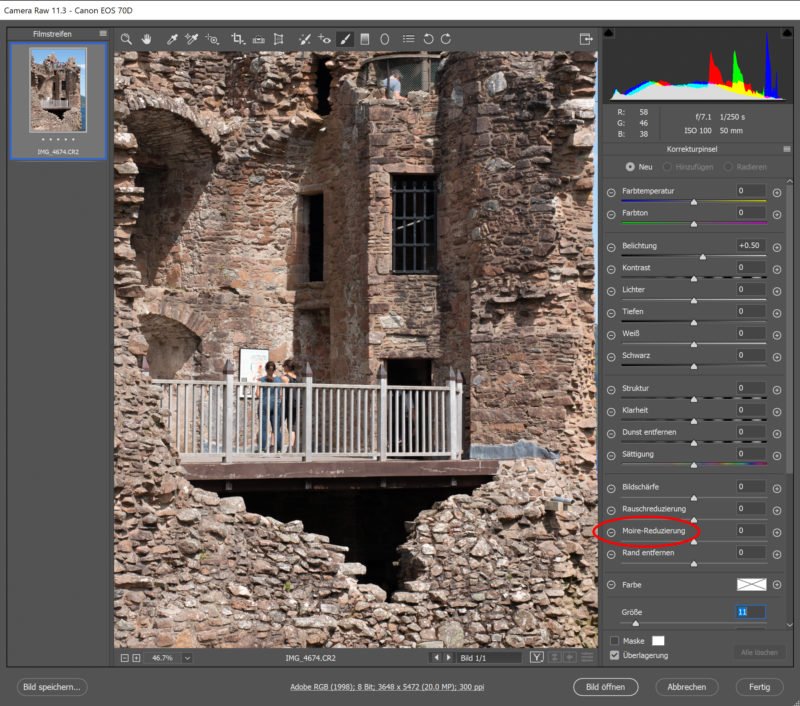Pick the White Balance eyedropper tool
This screenshot has width=800, height=706.
172,39
